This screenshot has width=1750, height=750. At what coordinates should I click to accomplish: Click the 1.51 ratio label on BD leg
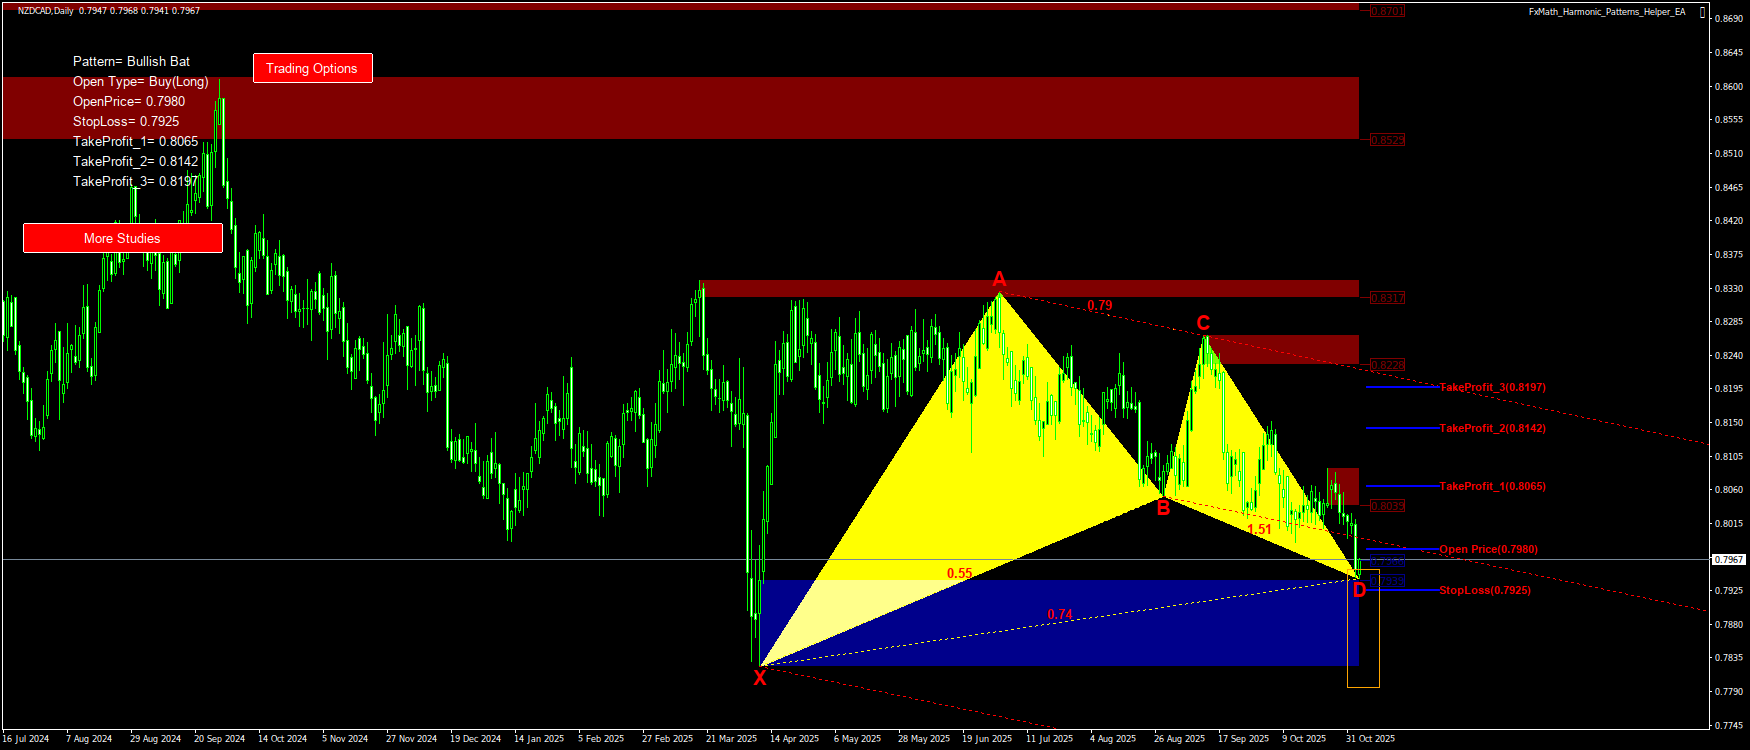[x=1259, y=529]
